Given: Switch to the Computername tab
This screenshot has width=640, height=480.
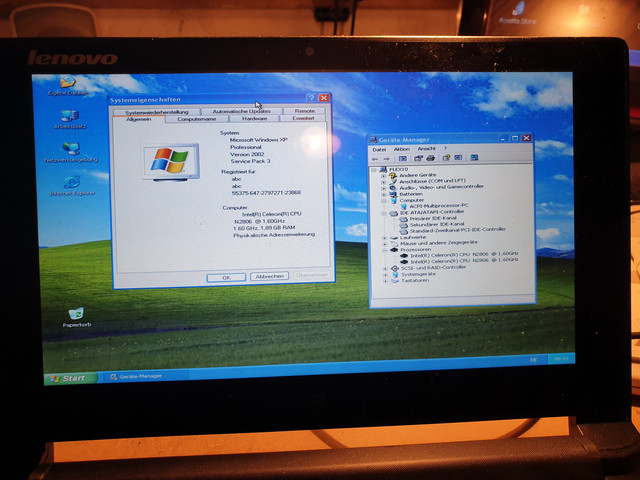Looking at the screenshot, I should (x=196, y=119).
